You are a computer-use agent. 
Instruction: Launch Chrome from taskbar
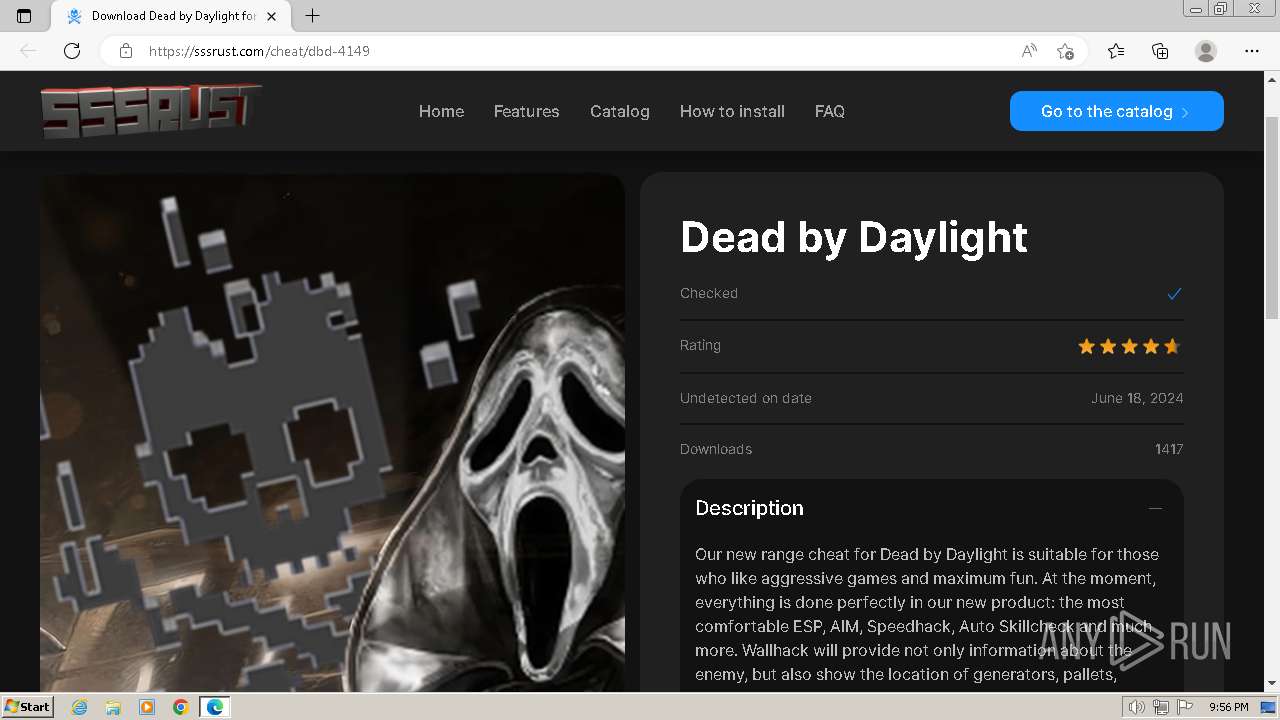pyautogui.click(x=181, y=707)
